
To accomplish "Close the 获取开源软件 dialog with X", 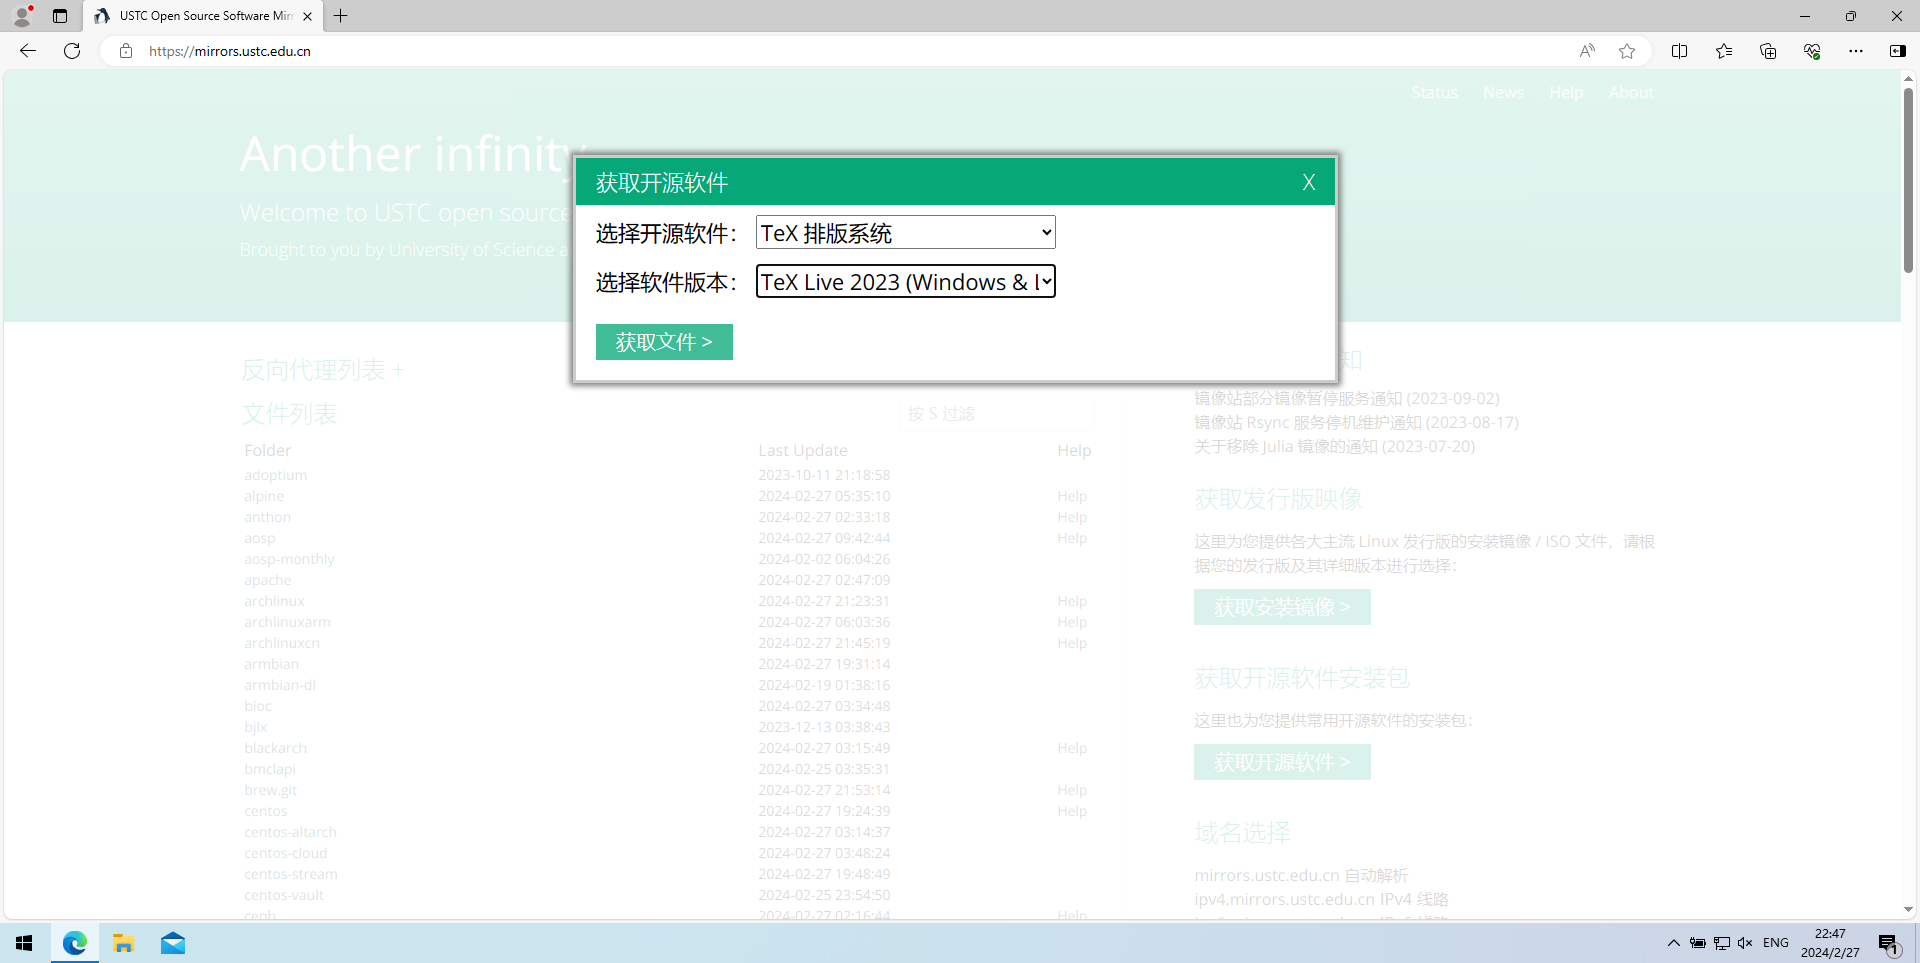I will pyautogui.click(x=1308, y=182).
